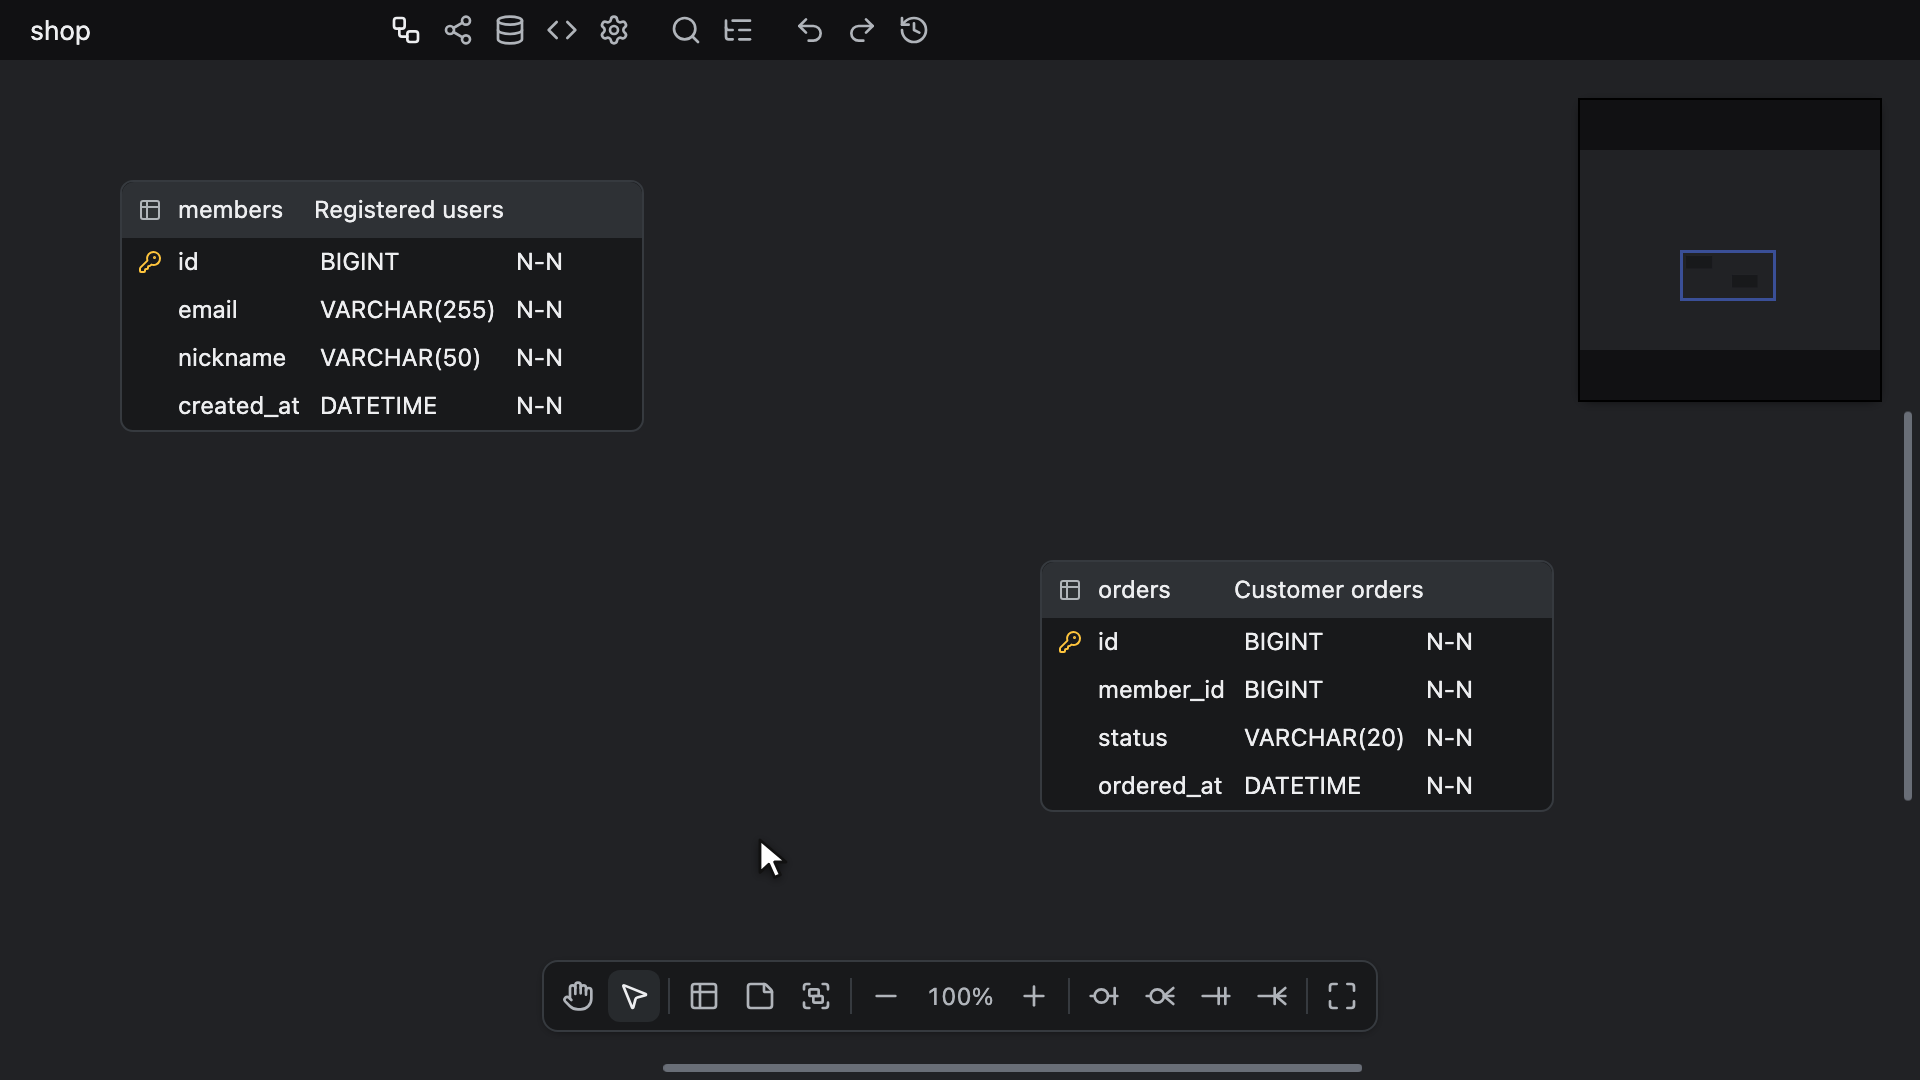Click the new memo note tool

[x=760, y=996]
